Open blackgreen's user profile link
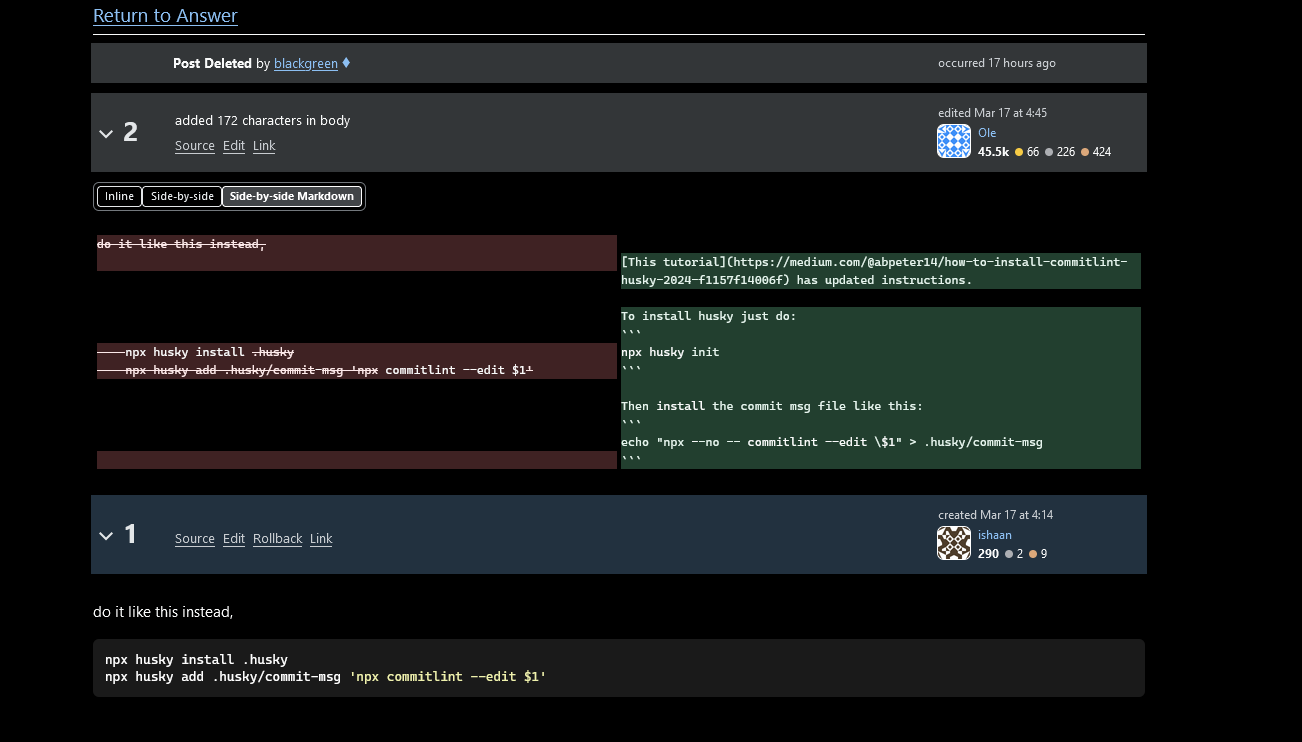The height and width of the screenshot is (742, 1302). [x=306, y=63]
